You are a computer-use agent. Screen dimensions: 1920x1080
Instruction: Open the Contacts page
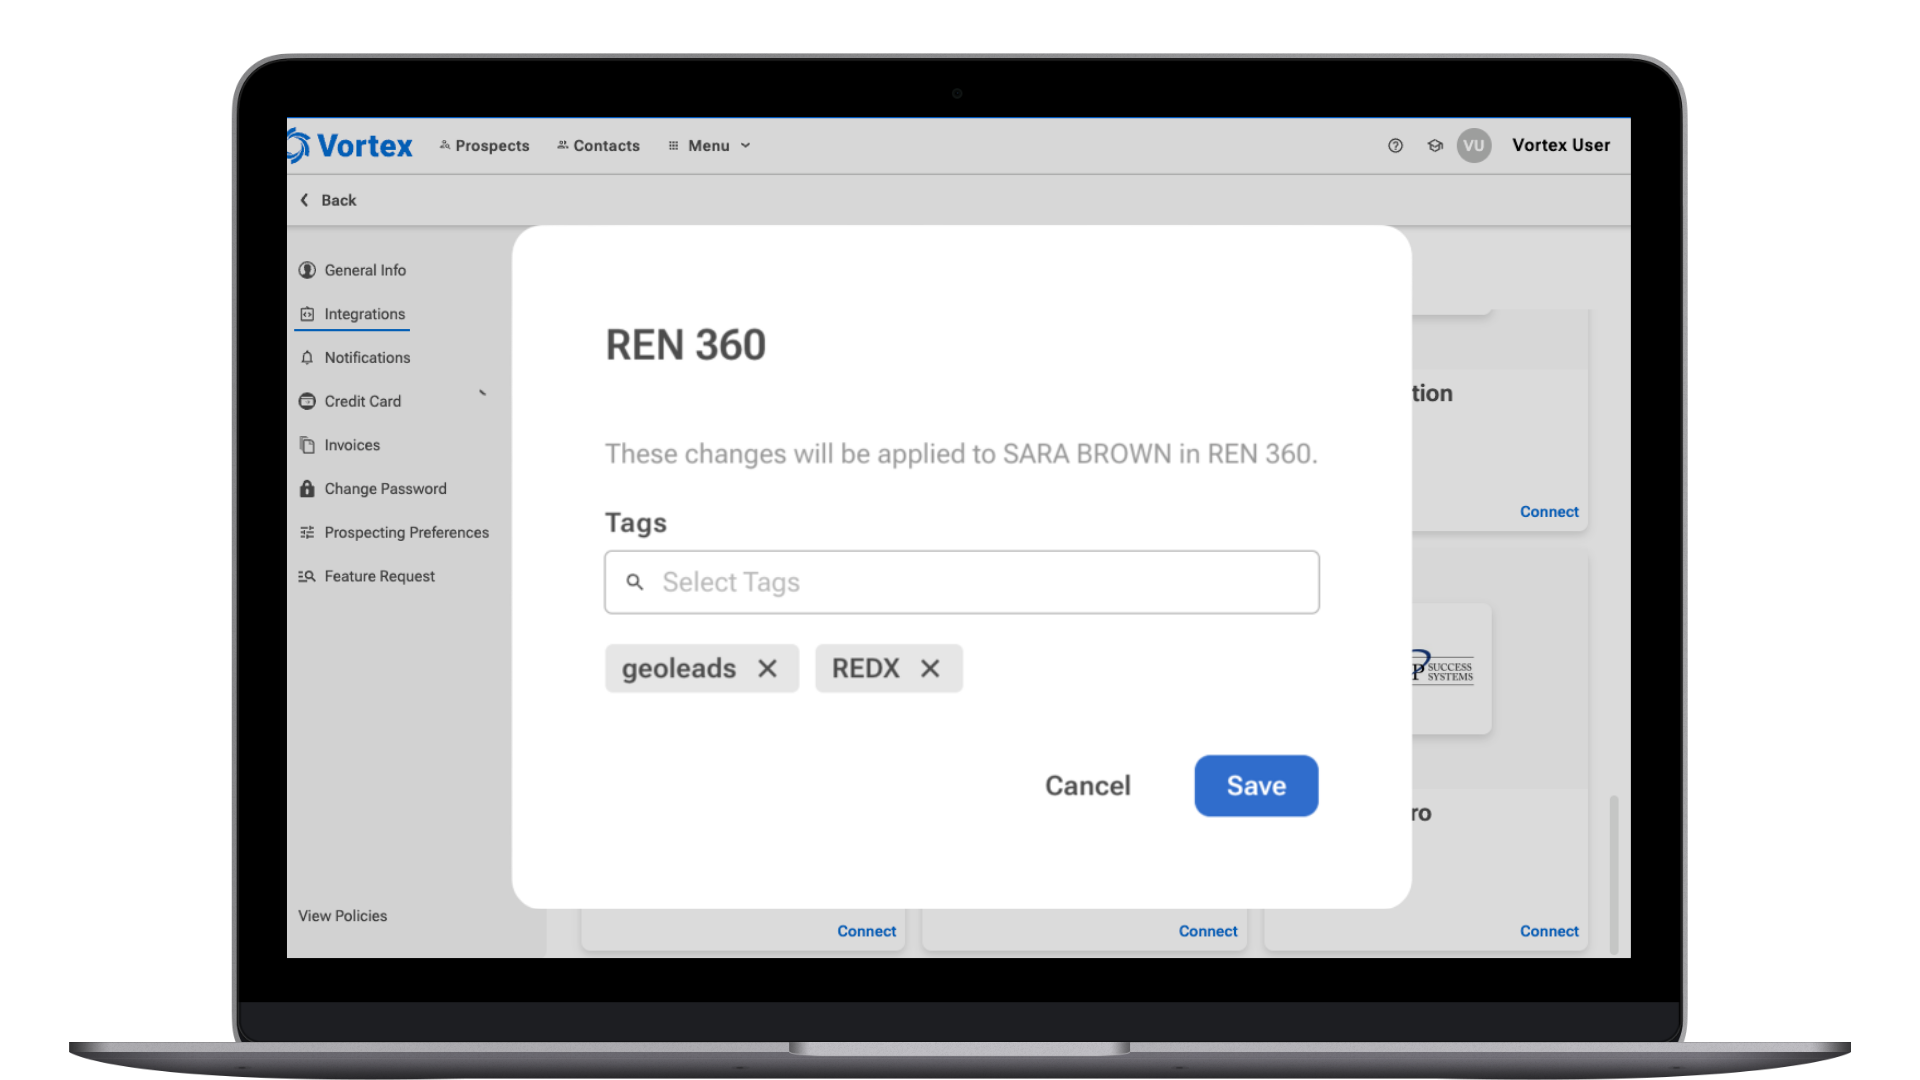pyautogui.click(x=598, y=146)
